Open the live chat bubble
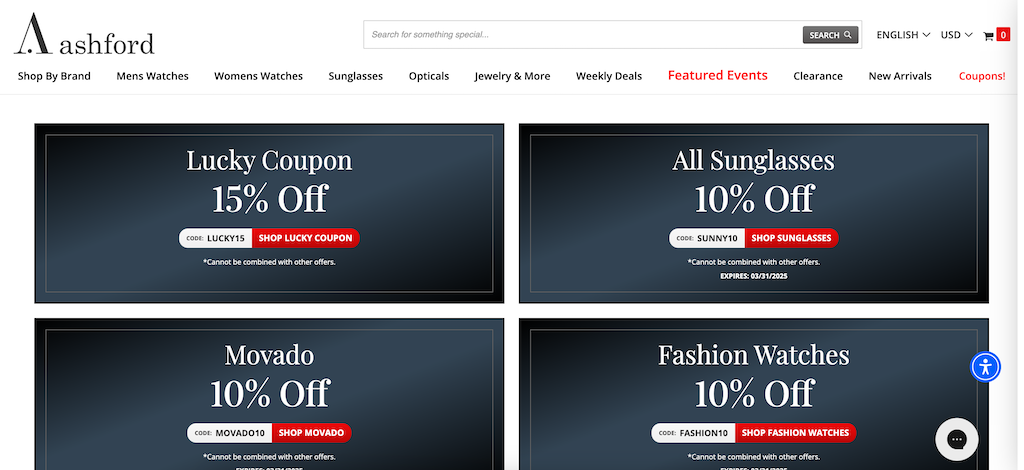1024x470 pixels. pos(957,439)
